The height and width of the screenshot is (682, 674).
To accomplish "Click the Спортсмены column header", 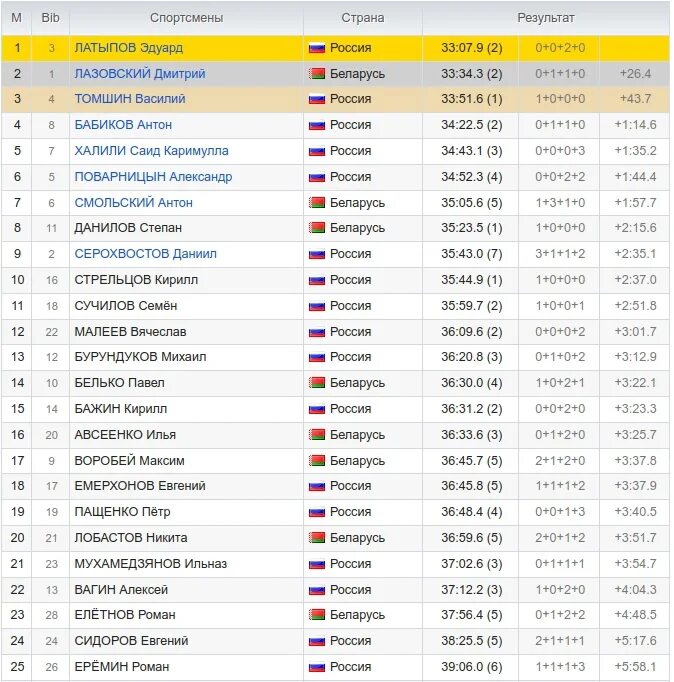I will 187,18.
